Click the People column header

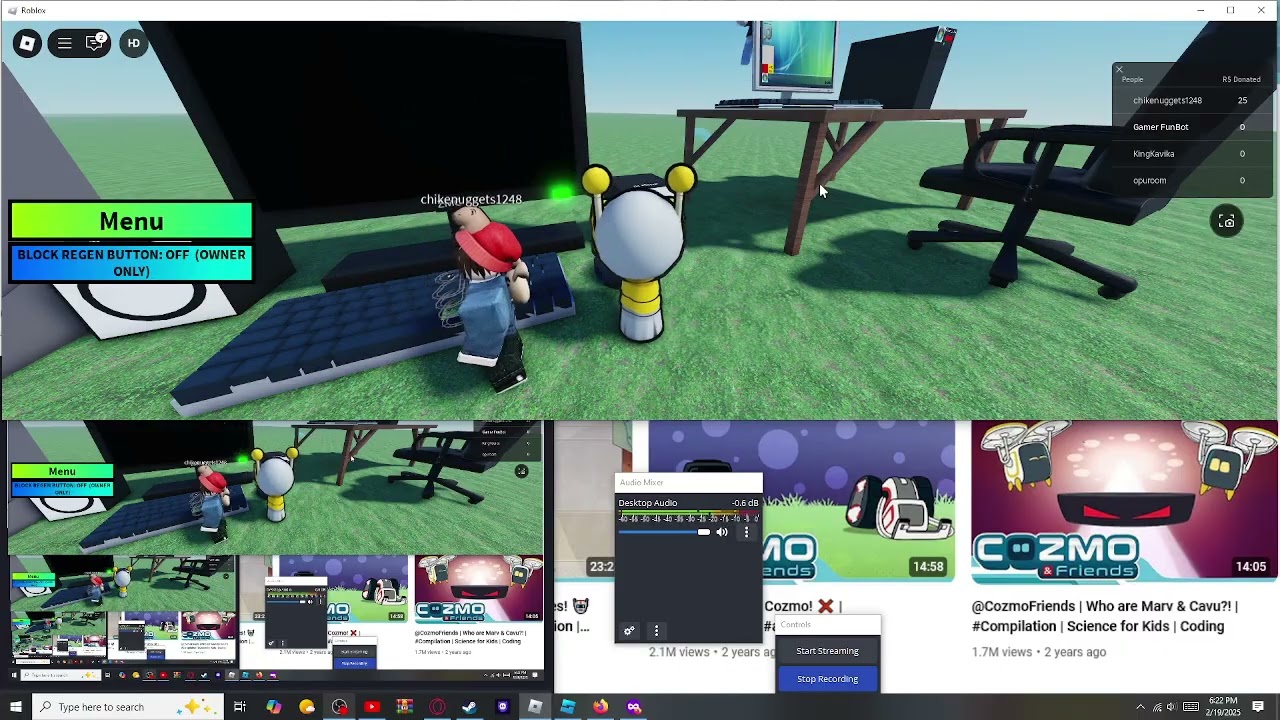(x=1132, y=79)
